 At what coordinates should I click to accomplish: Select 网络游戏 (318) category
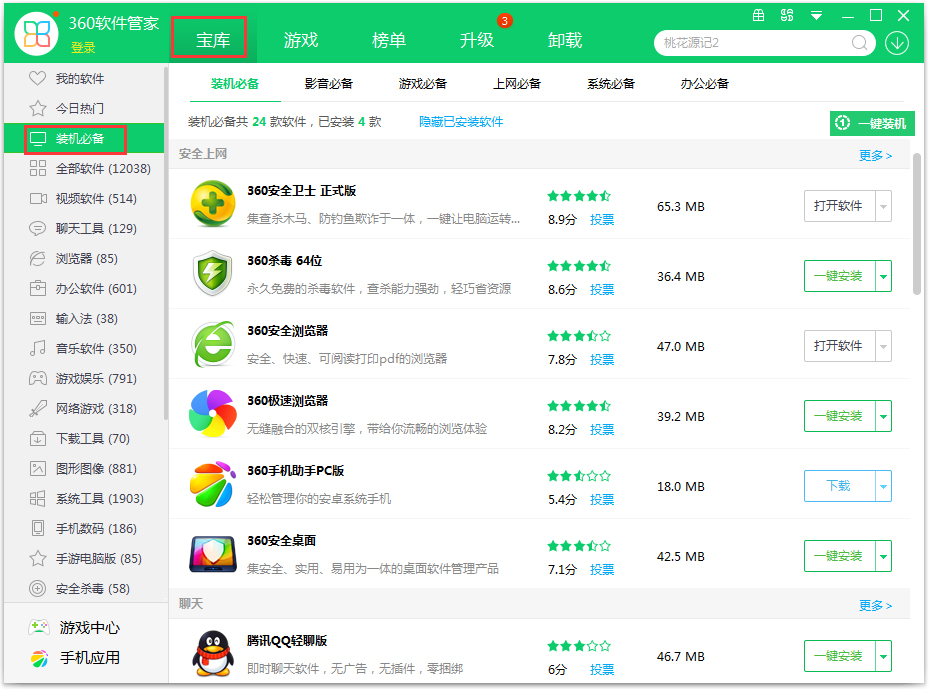click(x=84, y=409)
